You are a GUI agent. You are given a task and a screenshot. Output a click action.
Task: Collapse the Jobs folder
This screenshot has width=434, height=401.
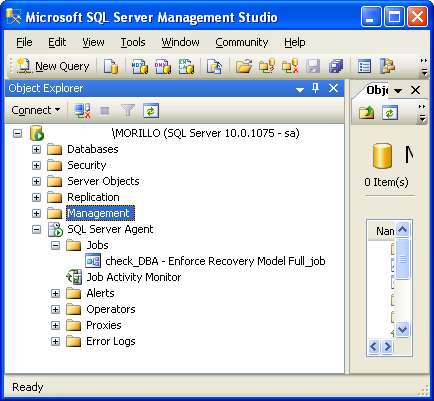pyautogui.click(x=56, y=246)
